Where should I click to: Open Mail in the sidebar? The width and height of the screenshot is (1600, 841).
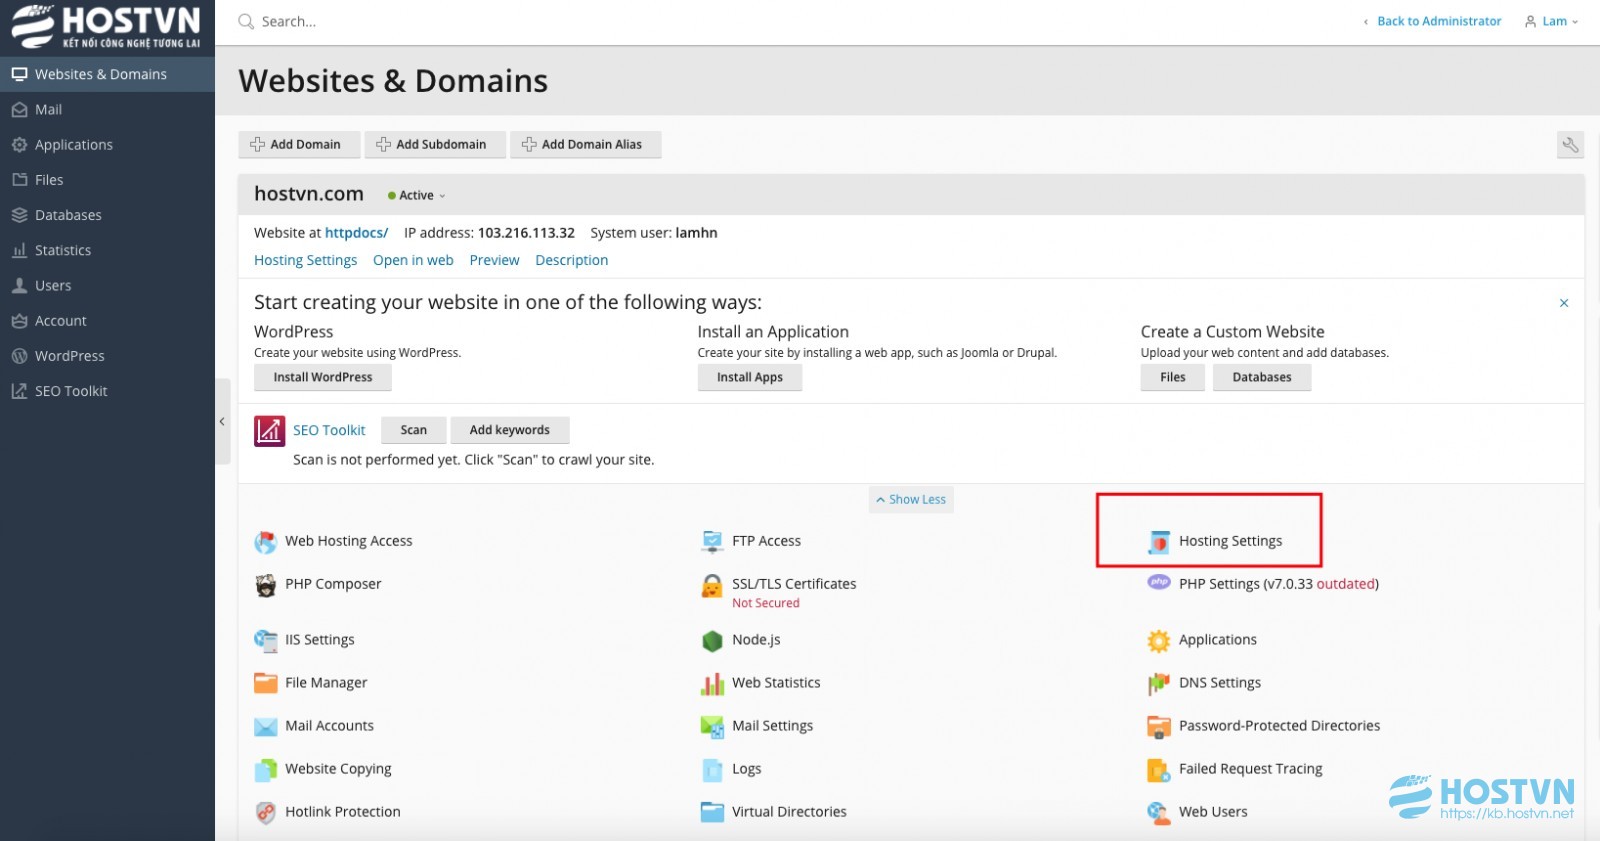pyautogui.click(x=107, y=110)
